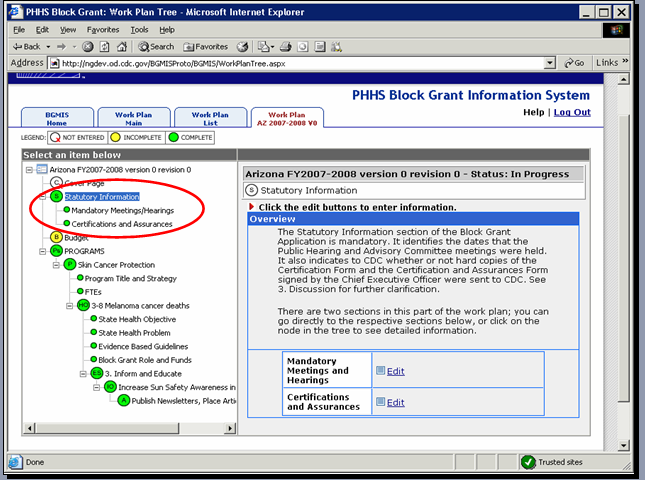This screenshot has width=645, height=480.
Task: Select Program Title and Strategy item
Action: pos(131,278)
